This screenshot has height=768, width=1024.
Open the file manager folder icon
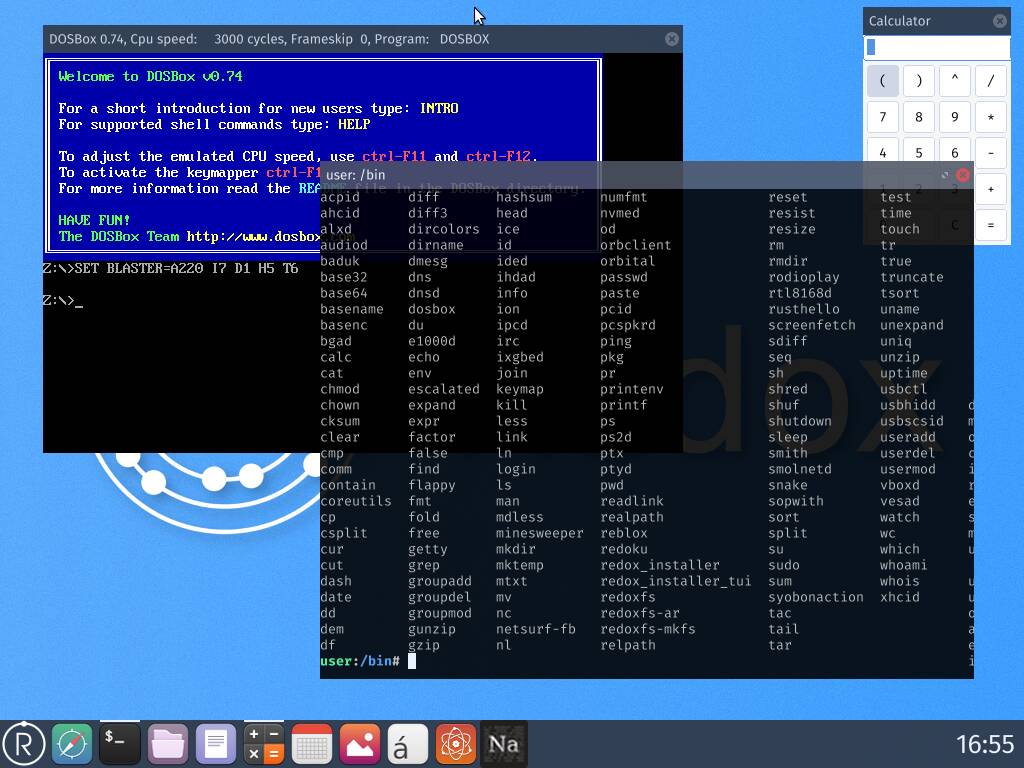tap(168, 744)
